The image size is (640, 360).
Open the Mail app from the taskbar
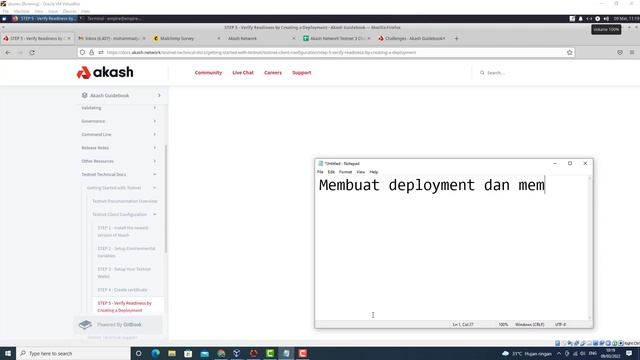point(204,353)
